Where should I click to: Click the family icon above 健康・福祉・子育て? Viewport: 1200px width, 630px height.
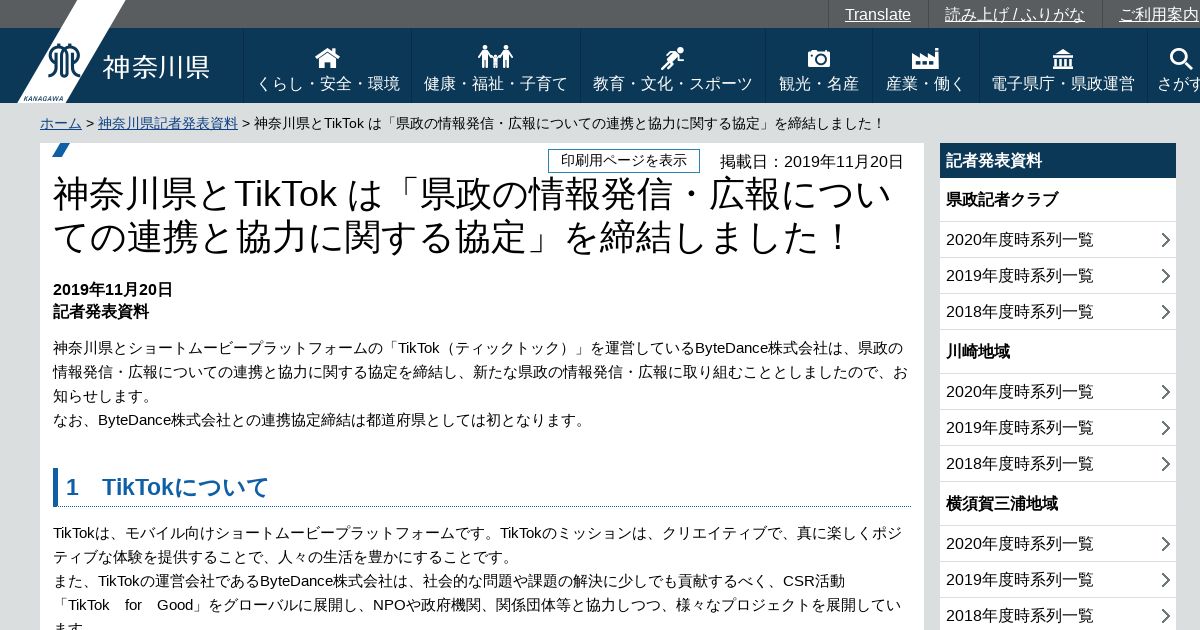point(495,57)
